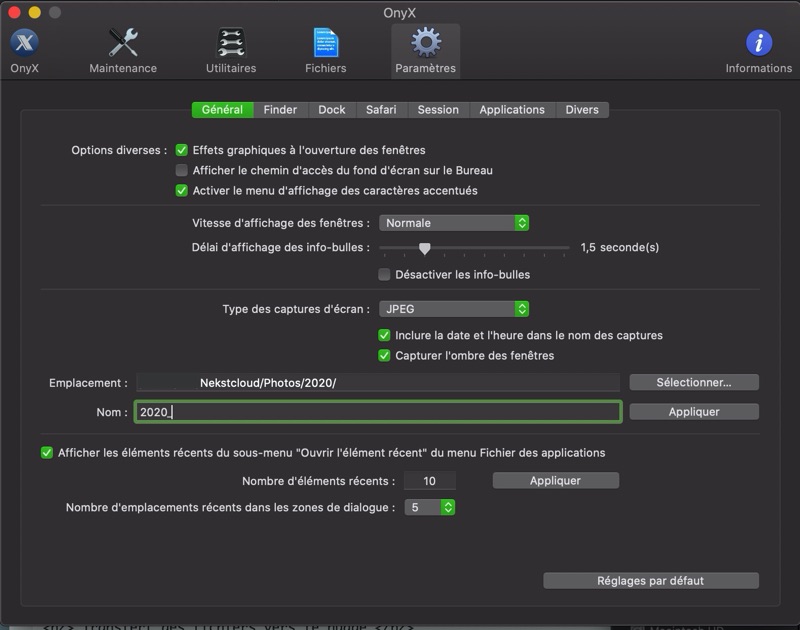800x630 pixels.
Task: Open the Maintenance tools icon
Action: coord(123,44)
